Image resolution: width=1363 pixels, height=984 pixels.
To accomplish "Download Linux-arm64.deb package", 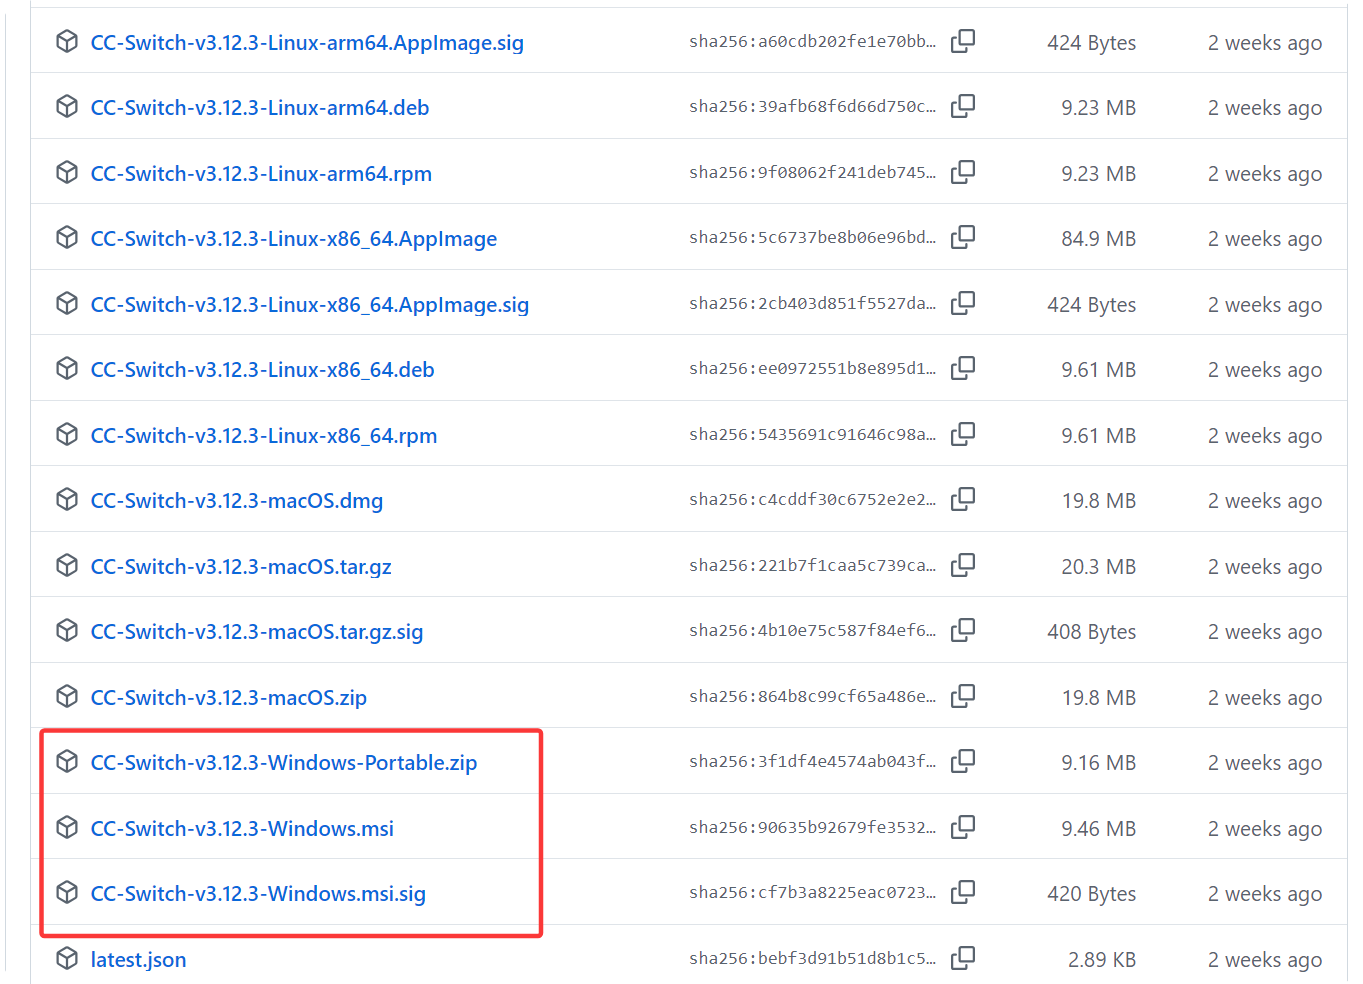I will (260, 108).
